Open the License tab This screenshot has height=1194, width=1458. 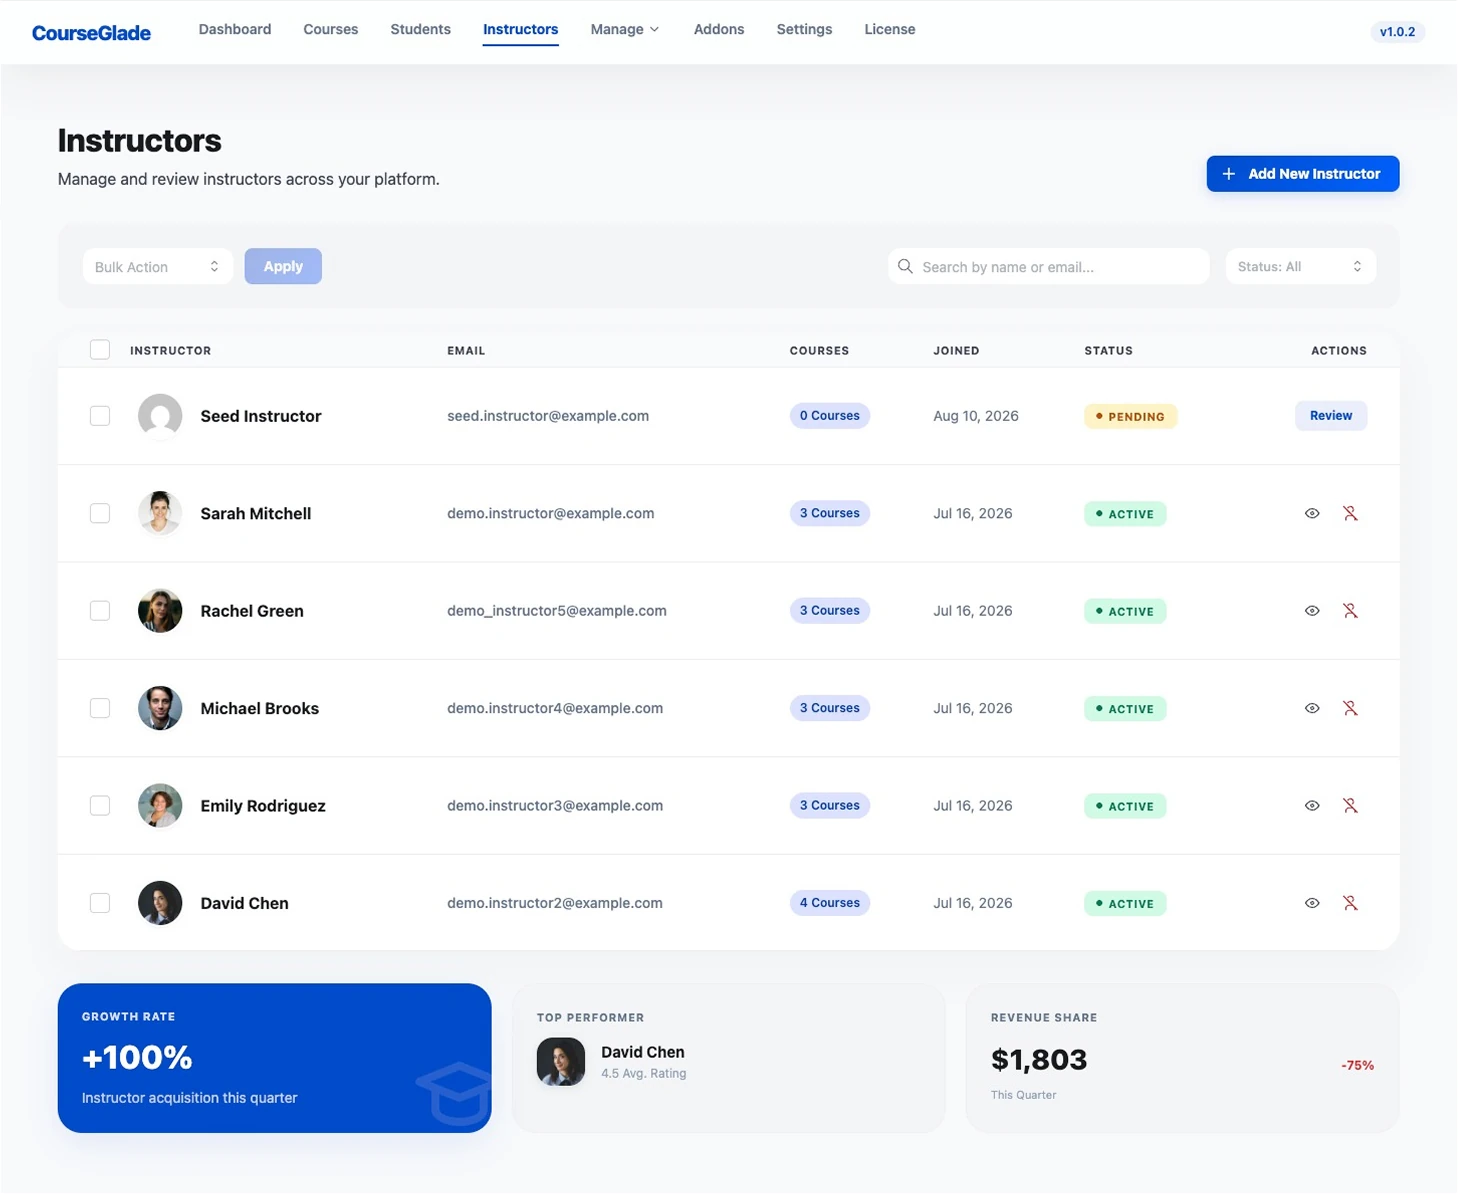[890, 30]
